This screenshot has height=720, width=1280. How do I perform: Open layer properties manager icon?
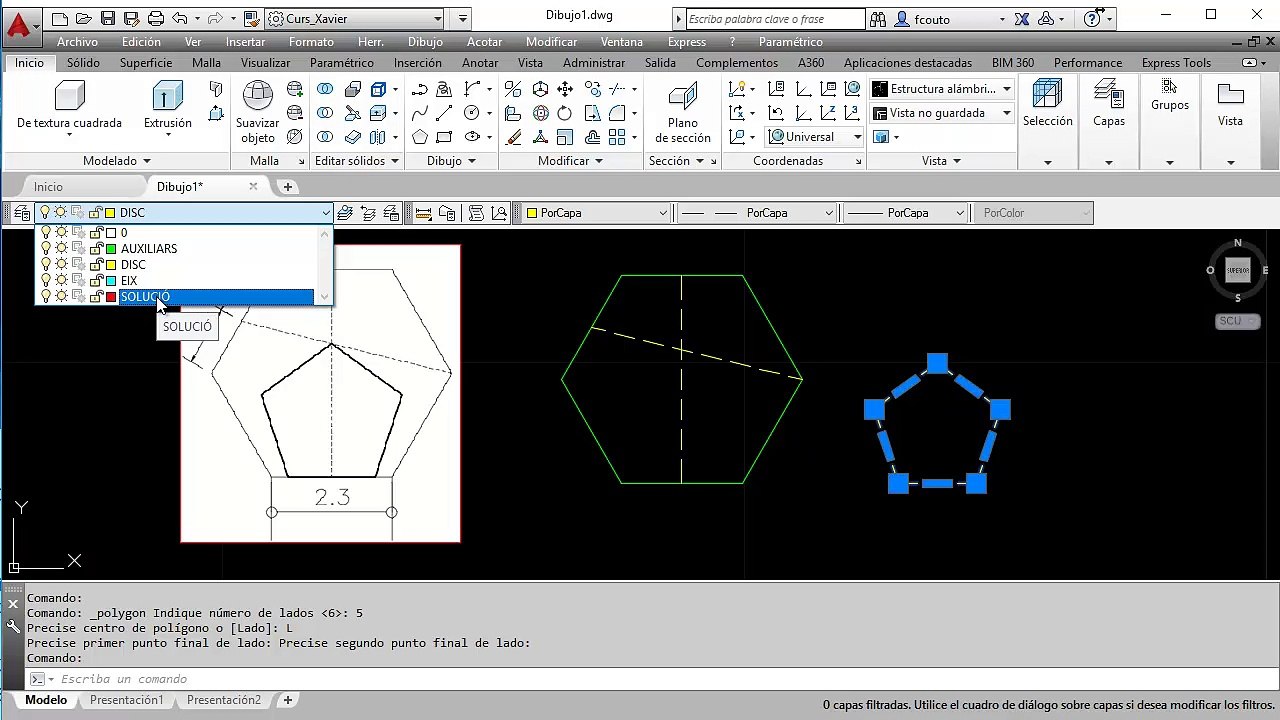pos(22,213)
